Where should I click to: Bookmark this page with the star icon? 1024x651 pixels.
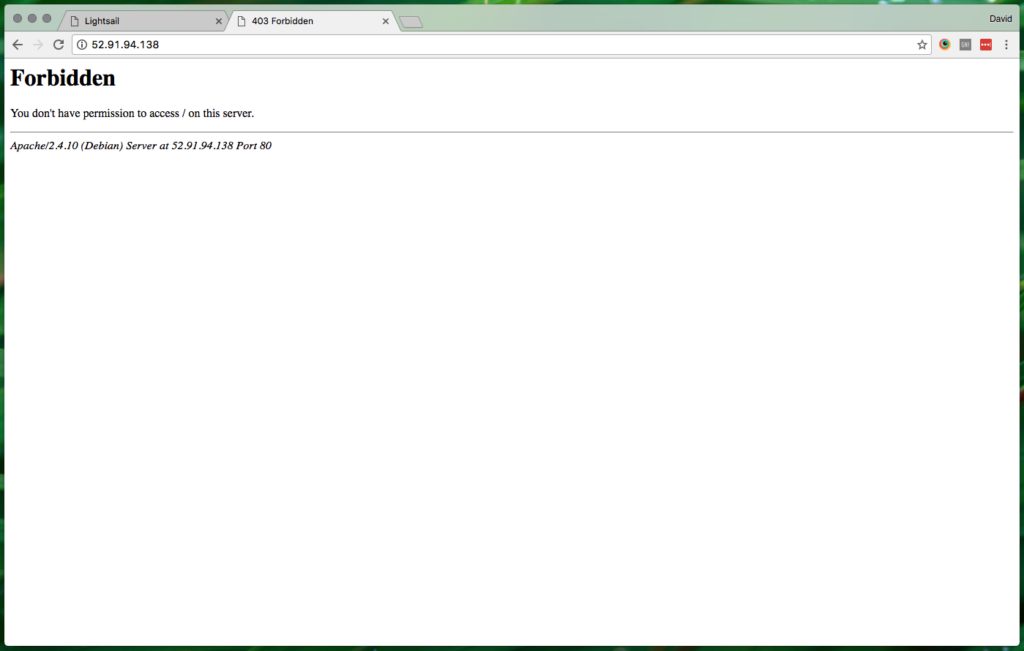coord(921,44)
